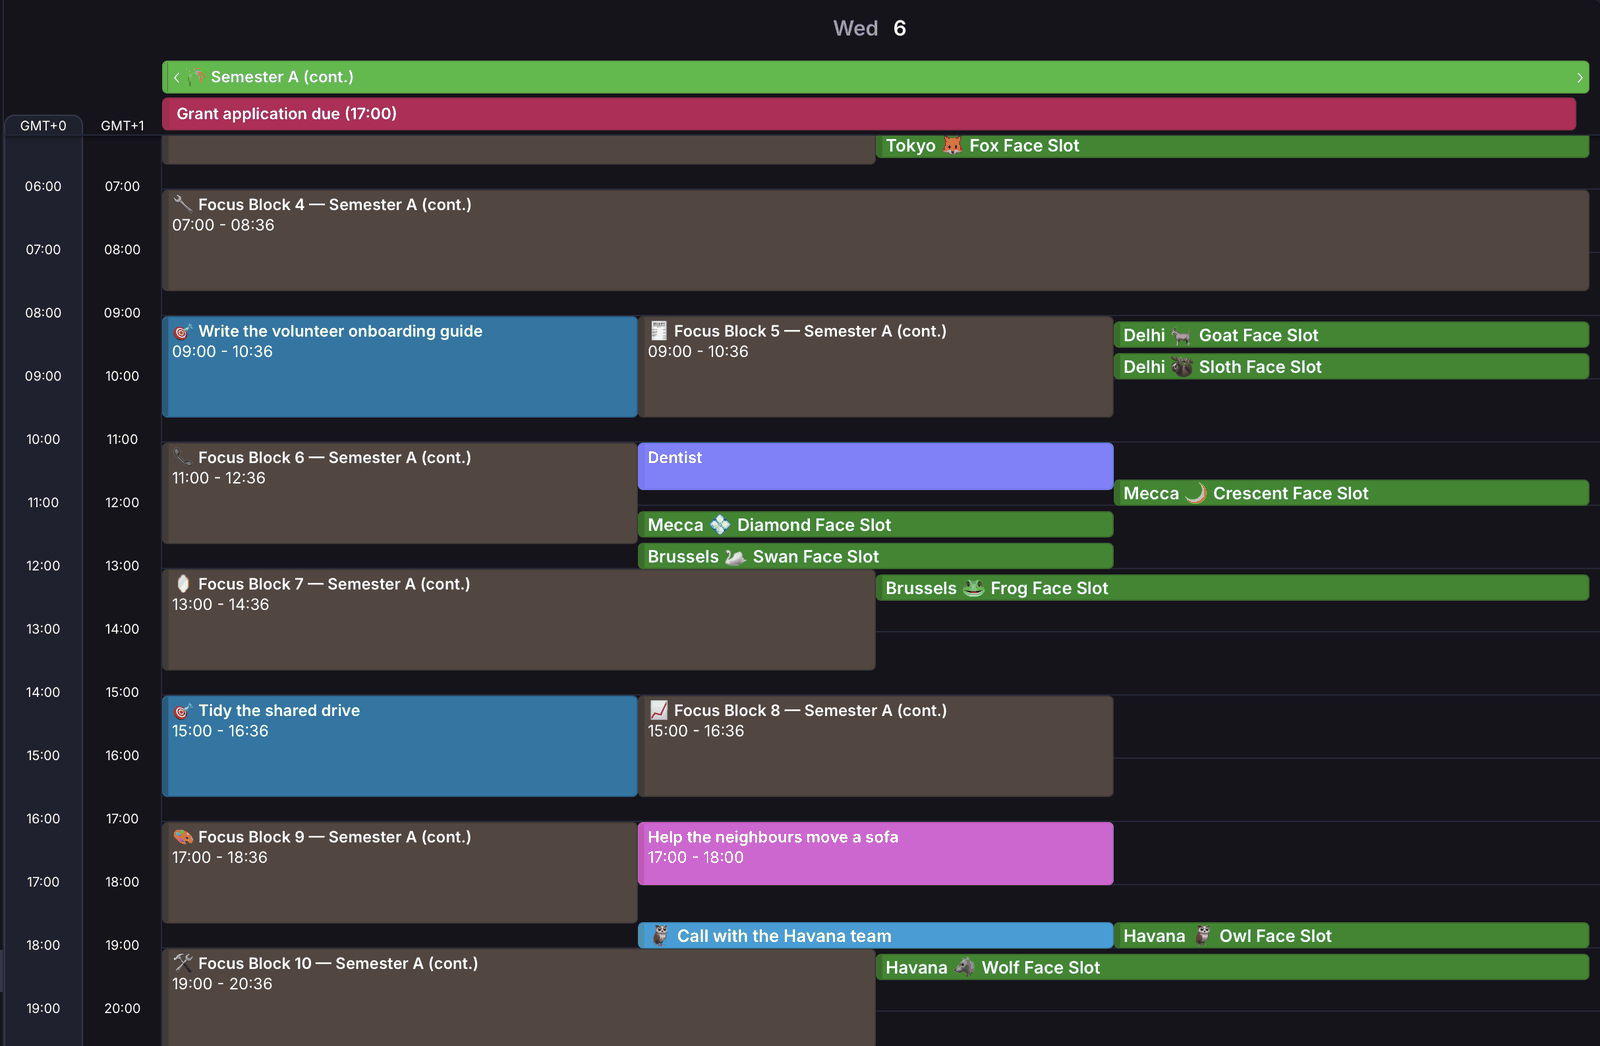The image size is (1600, 1046).
Task: Click the Semester A (cont.) banner title
Action: coord(282,77)
